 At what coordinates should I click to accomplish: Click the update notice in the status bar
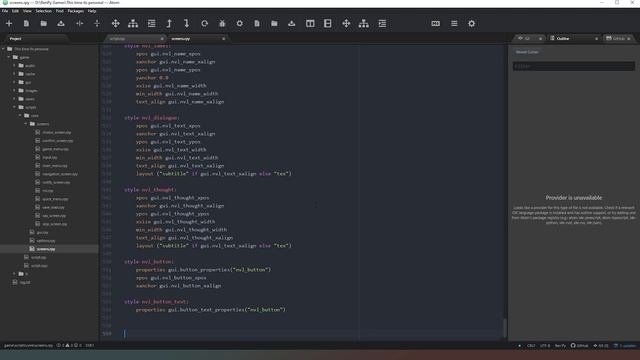pos(625,346)
